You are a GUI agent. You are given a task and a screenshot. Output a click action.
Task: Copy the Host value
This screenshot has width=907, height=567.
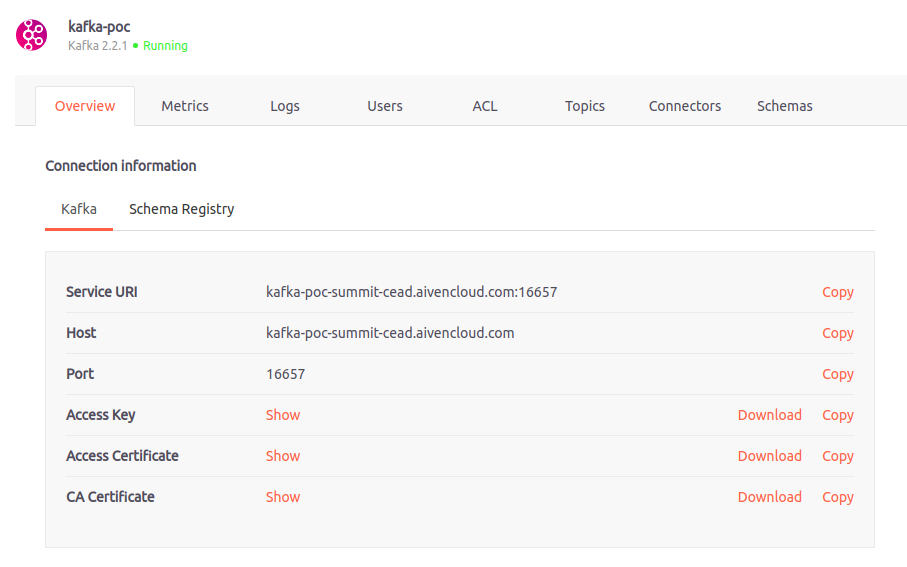[838, 333]
